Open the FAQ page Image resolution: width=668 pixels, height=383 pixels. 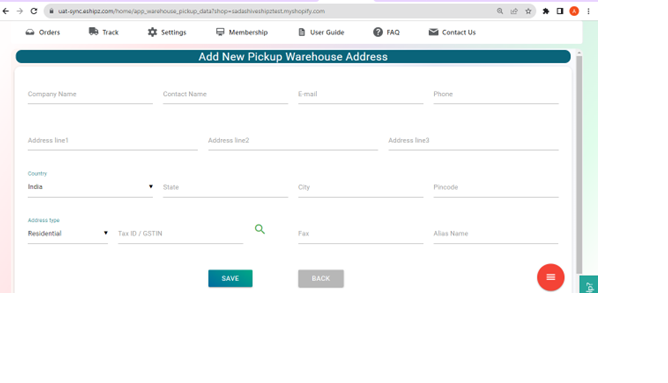pos(386,32)
